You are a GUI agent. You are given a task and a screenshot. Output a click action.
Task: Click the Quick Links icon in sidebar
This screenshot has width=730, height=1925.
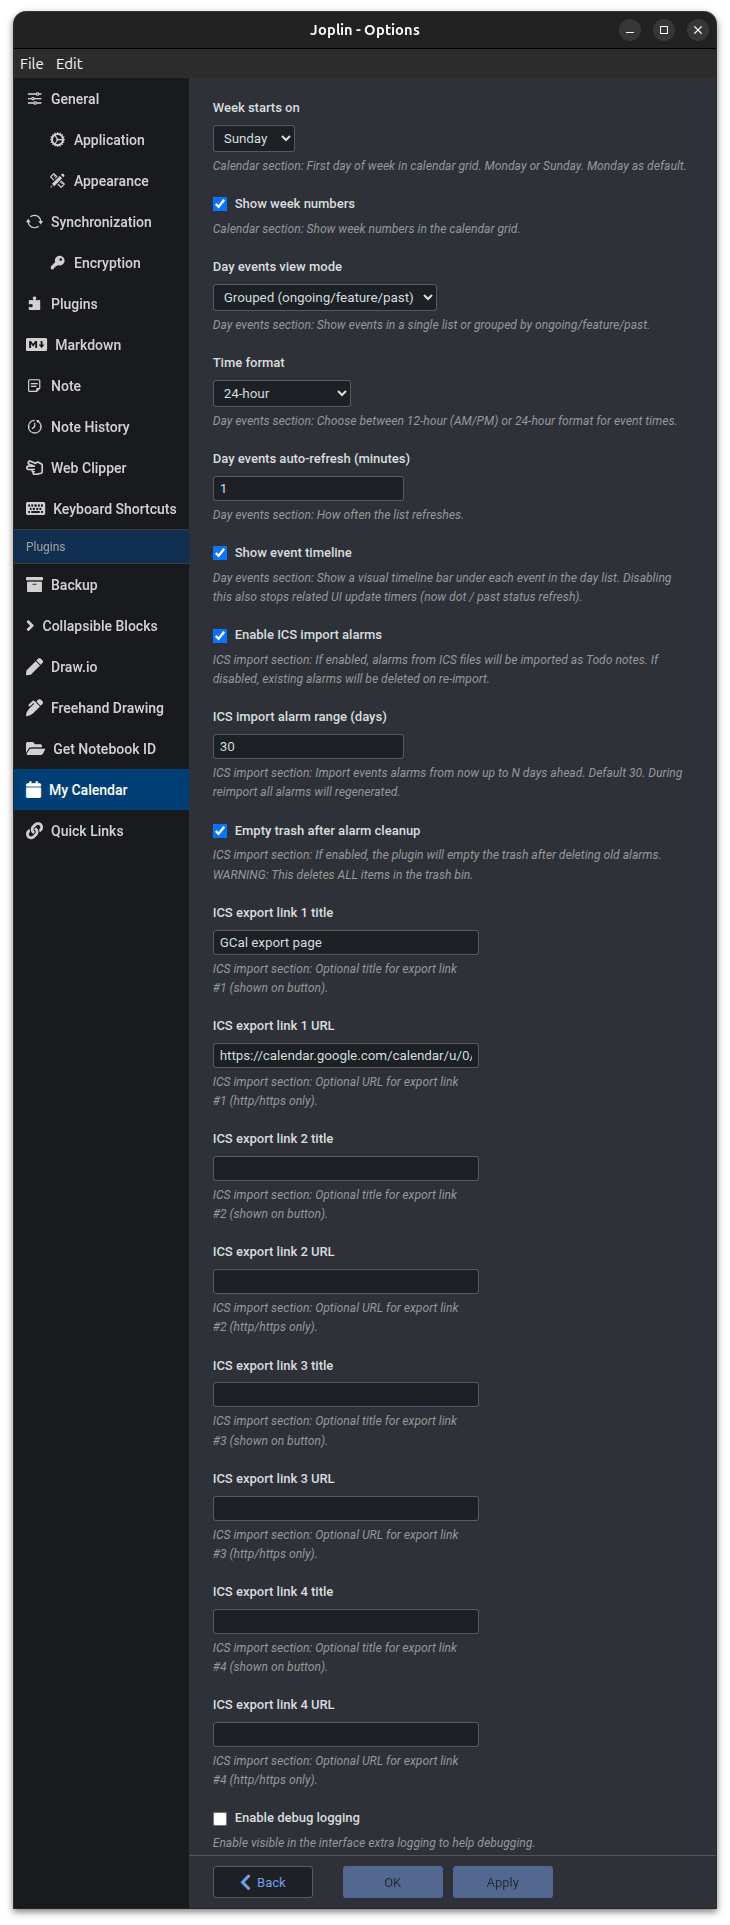33,830
